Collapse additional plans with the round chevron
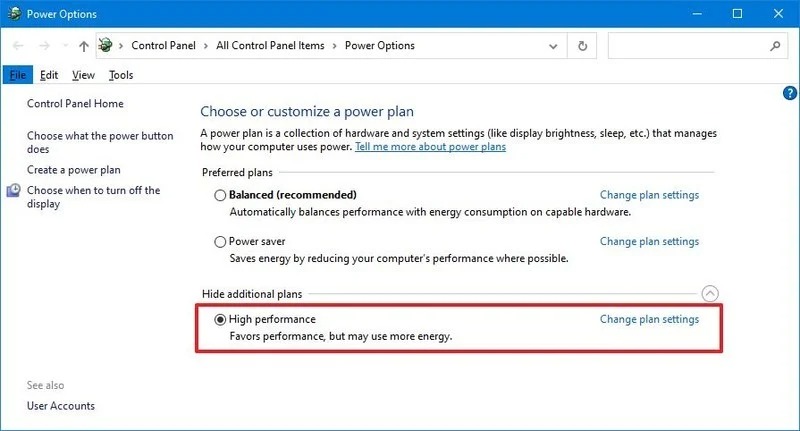 tap(710, 294)
